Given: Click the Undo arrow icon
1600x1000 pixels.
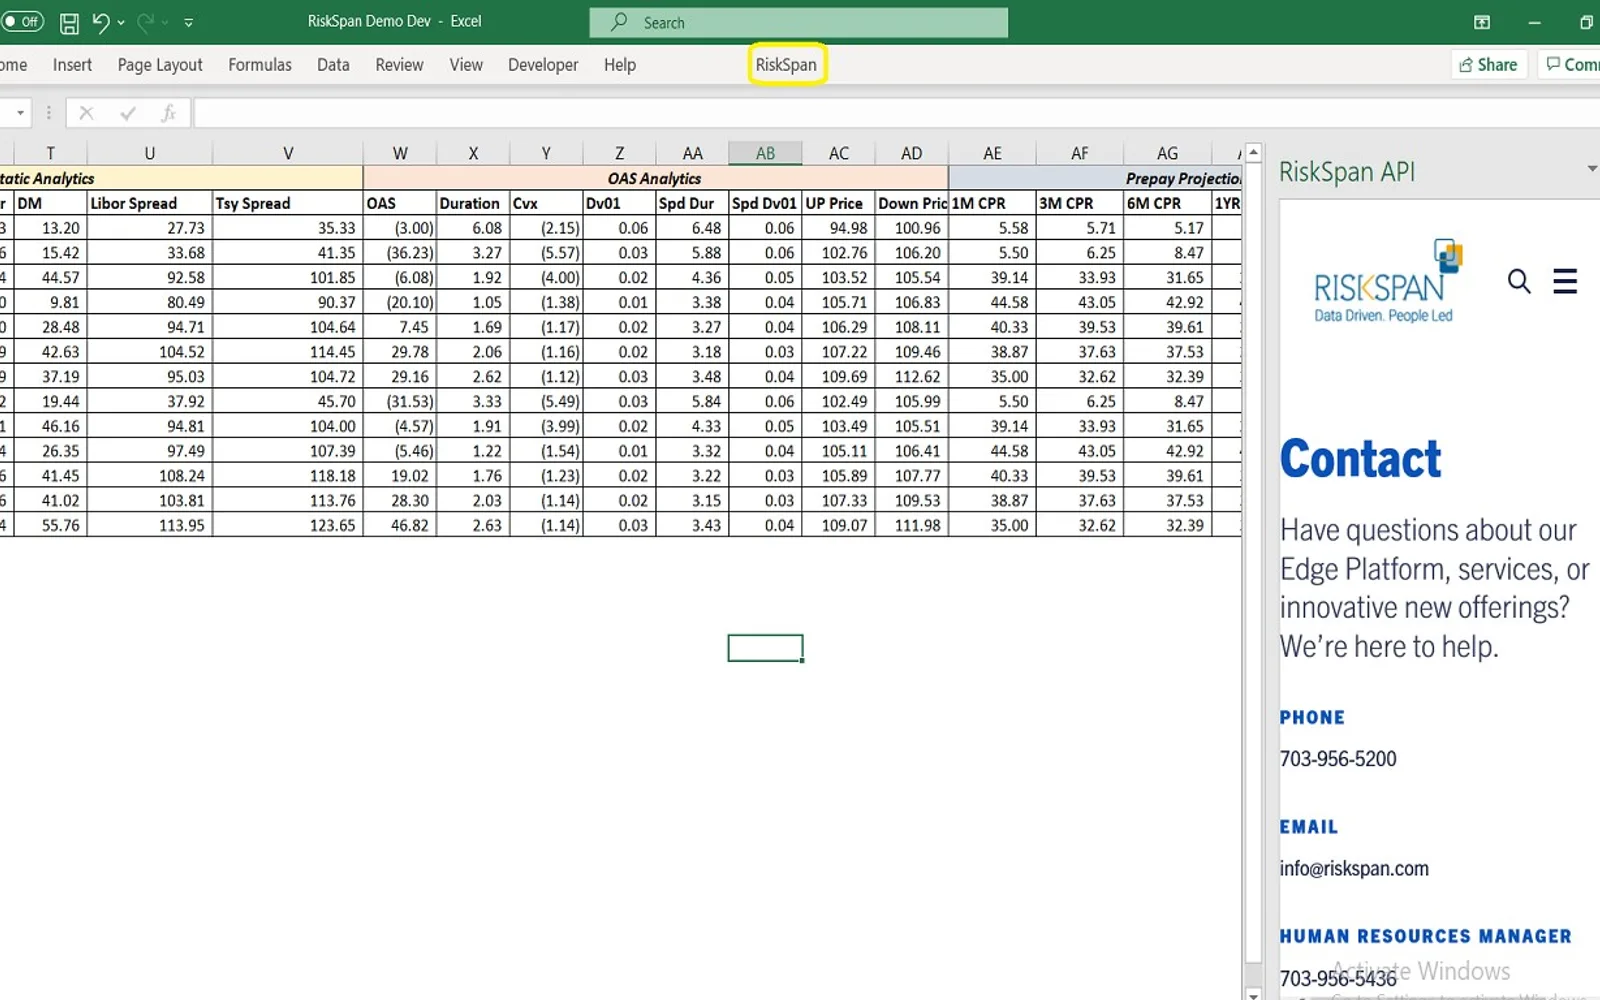Looking at the screenshot, I should 100,22.
